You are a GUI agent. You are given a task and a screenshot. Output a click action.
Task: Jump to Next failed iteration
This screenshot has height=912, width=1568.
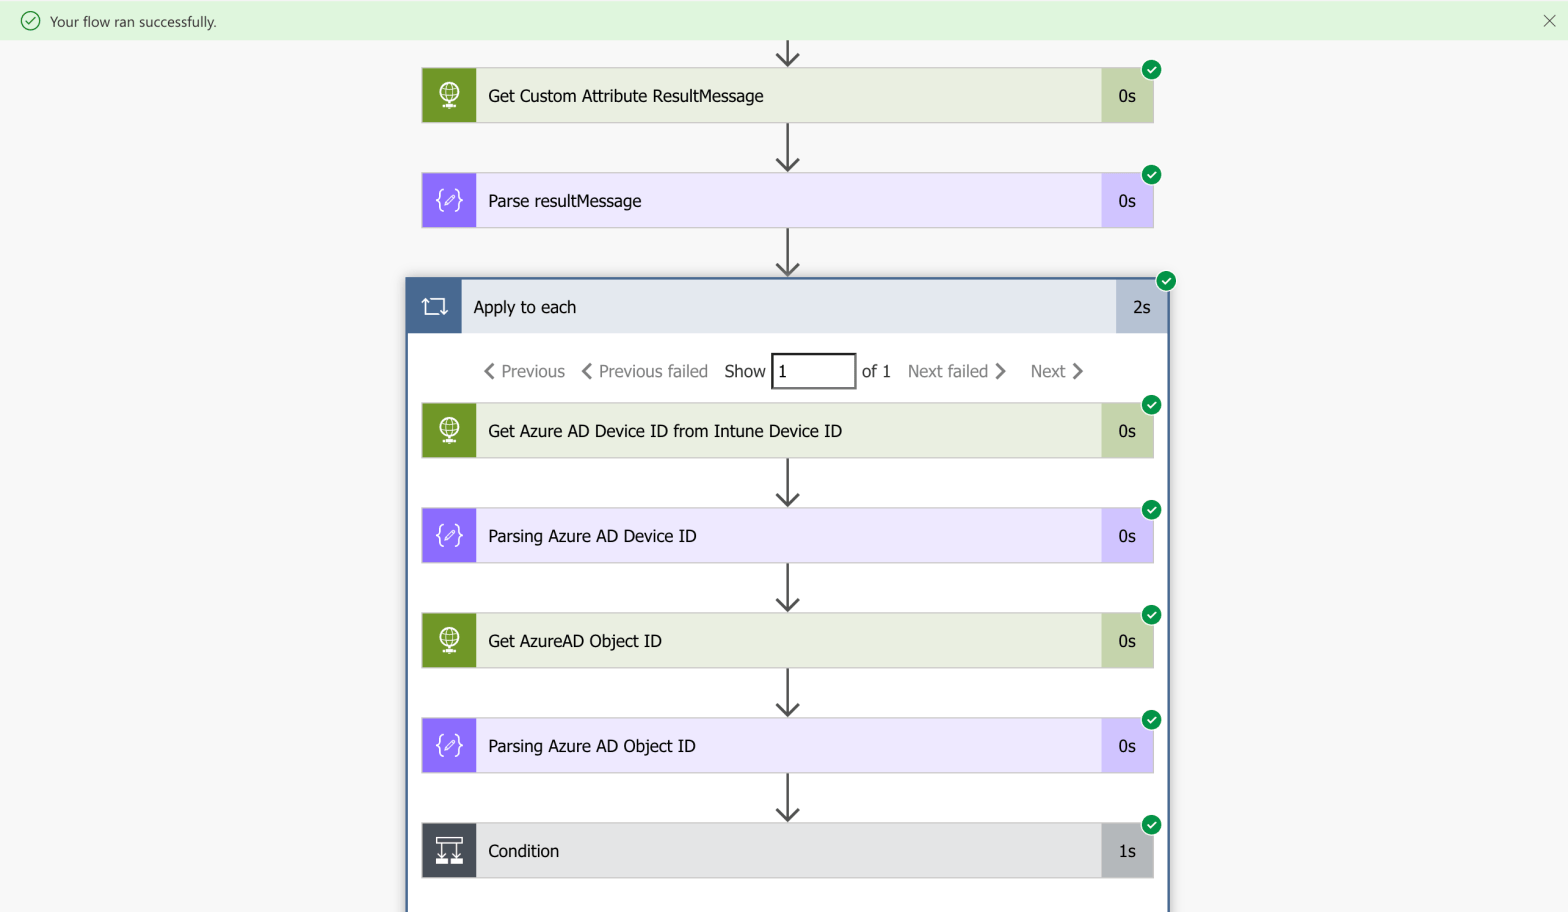coord(956,371)
